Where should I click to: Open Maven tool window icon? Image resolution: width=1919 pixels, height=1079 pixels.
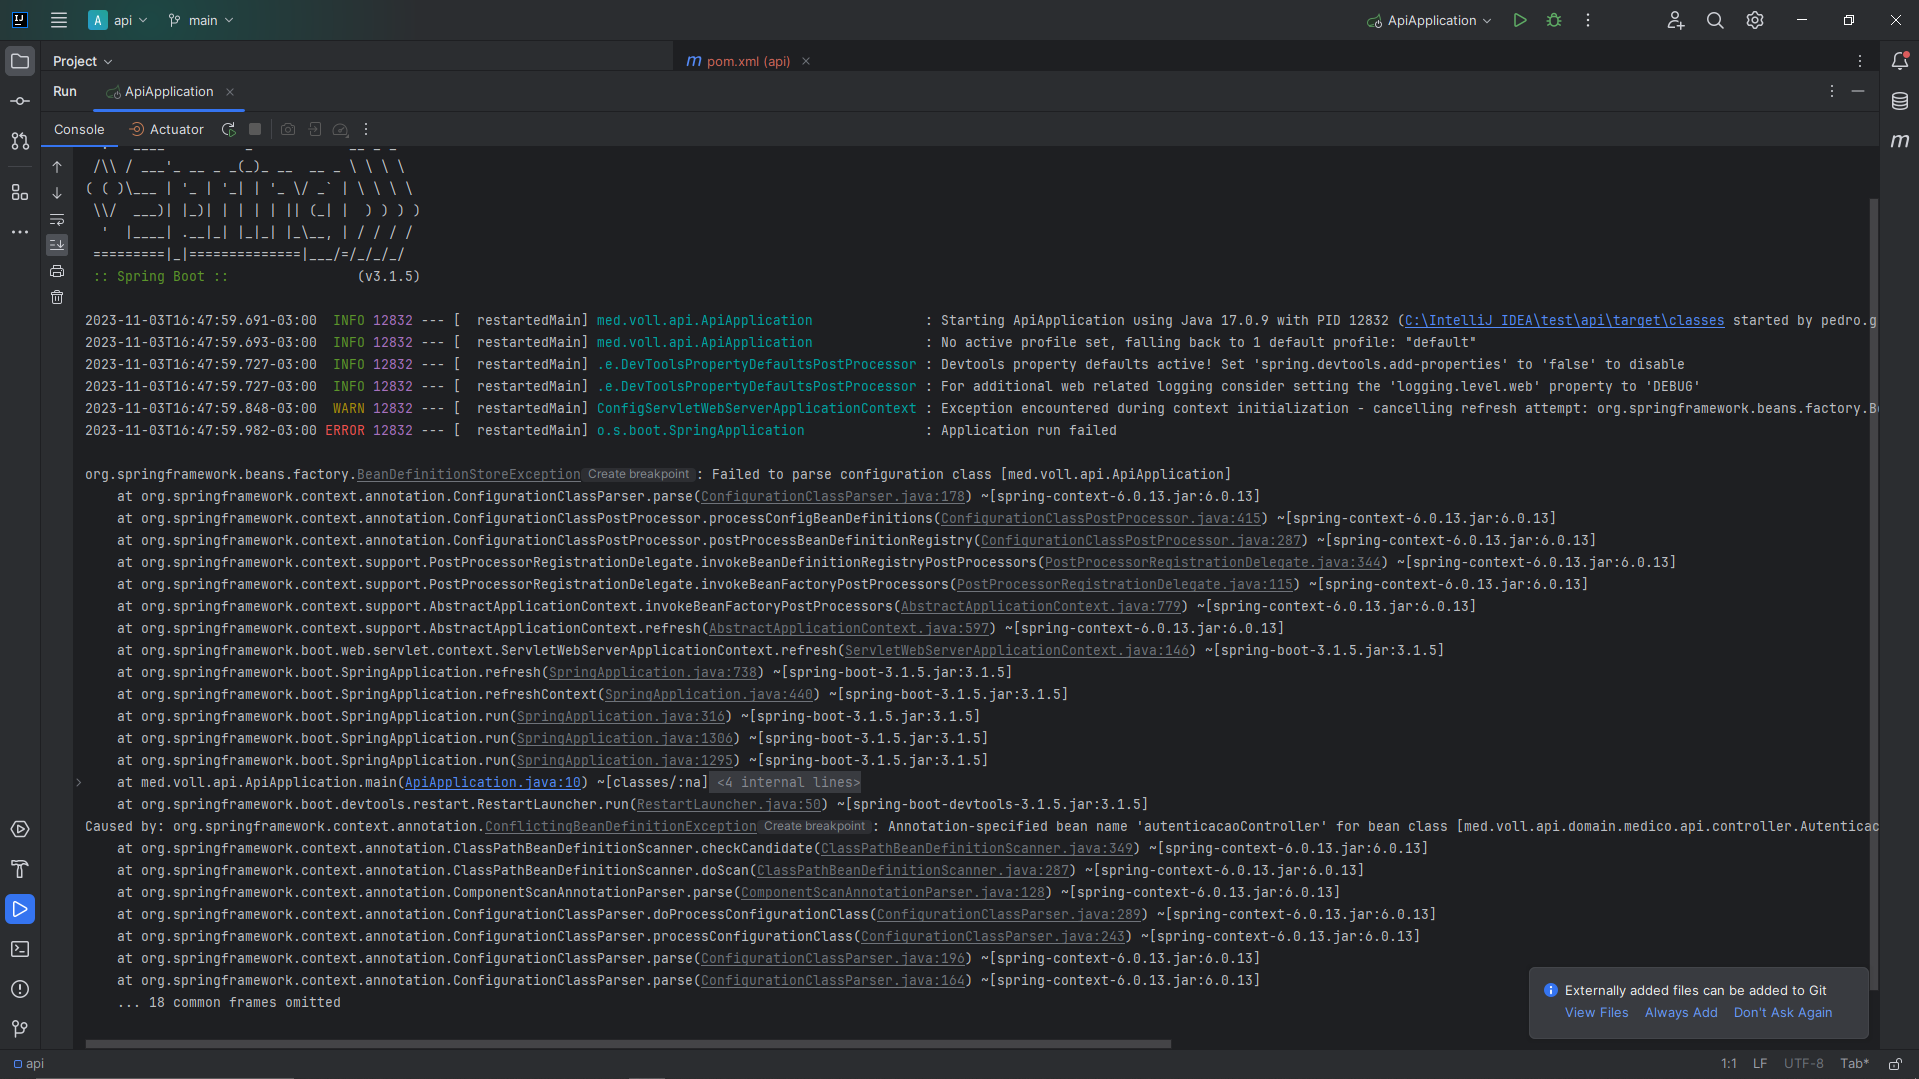coord(1900,141)
